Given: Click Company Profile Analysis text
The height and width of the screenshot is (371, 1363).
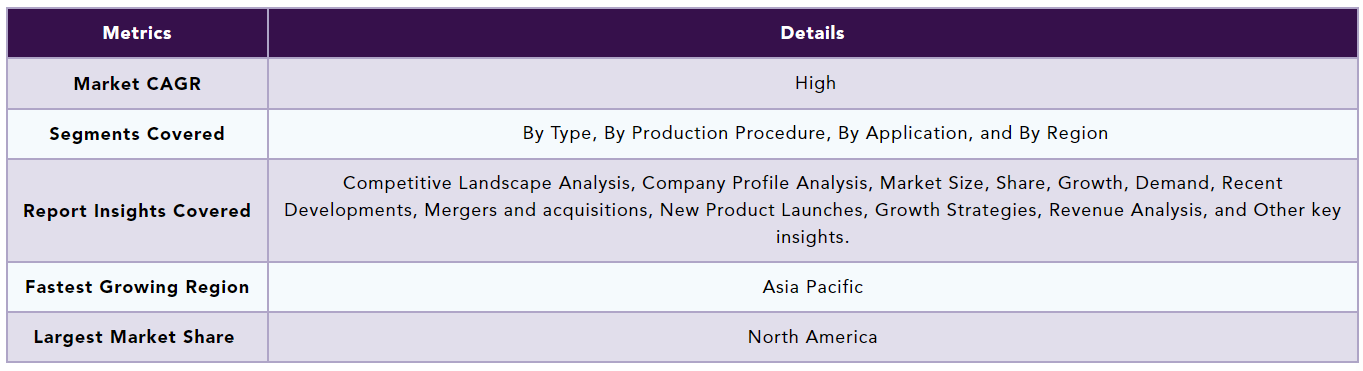Looking at the screenshot, I should [756, 184].
